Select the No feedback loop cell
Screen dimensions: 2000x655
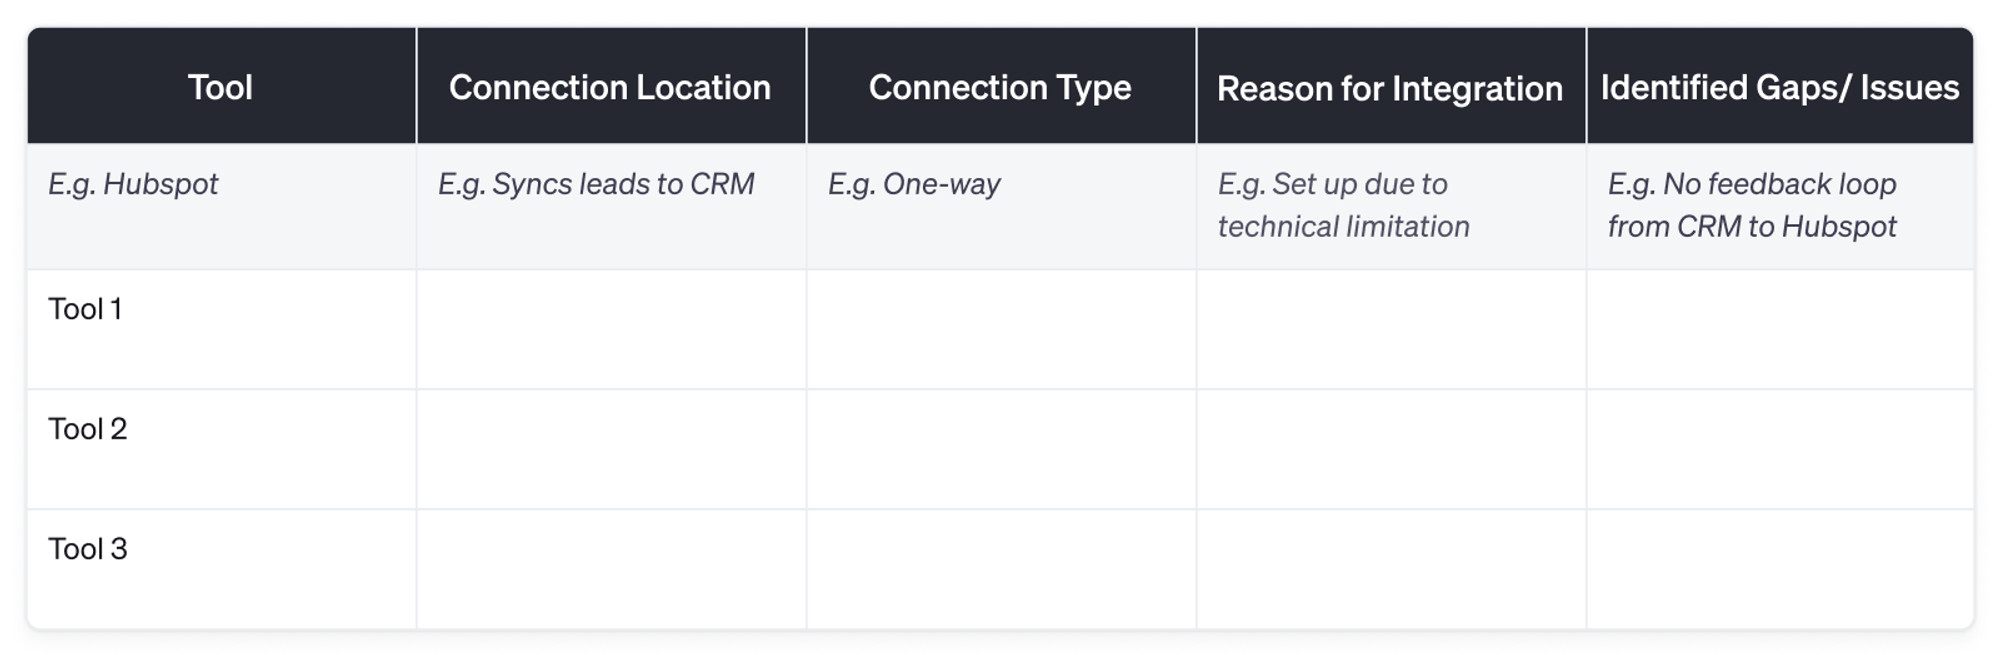click(x=1752, y=205)
